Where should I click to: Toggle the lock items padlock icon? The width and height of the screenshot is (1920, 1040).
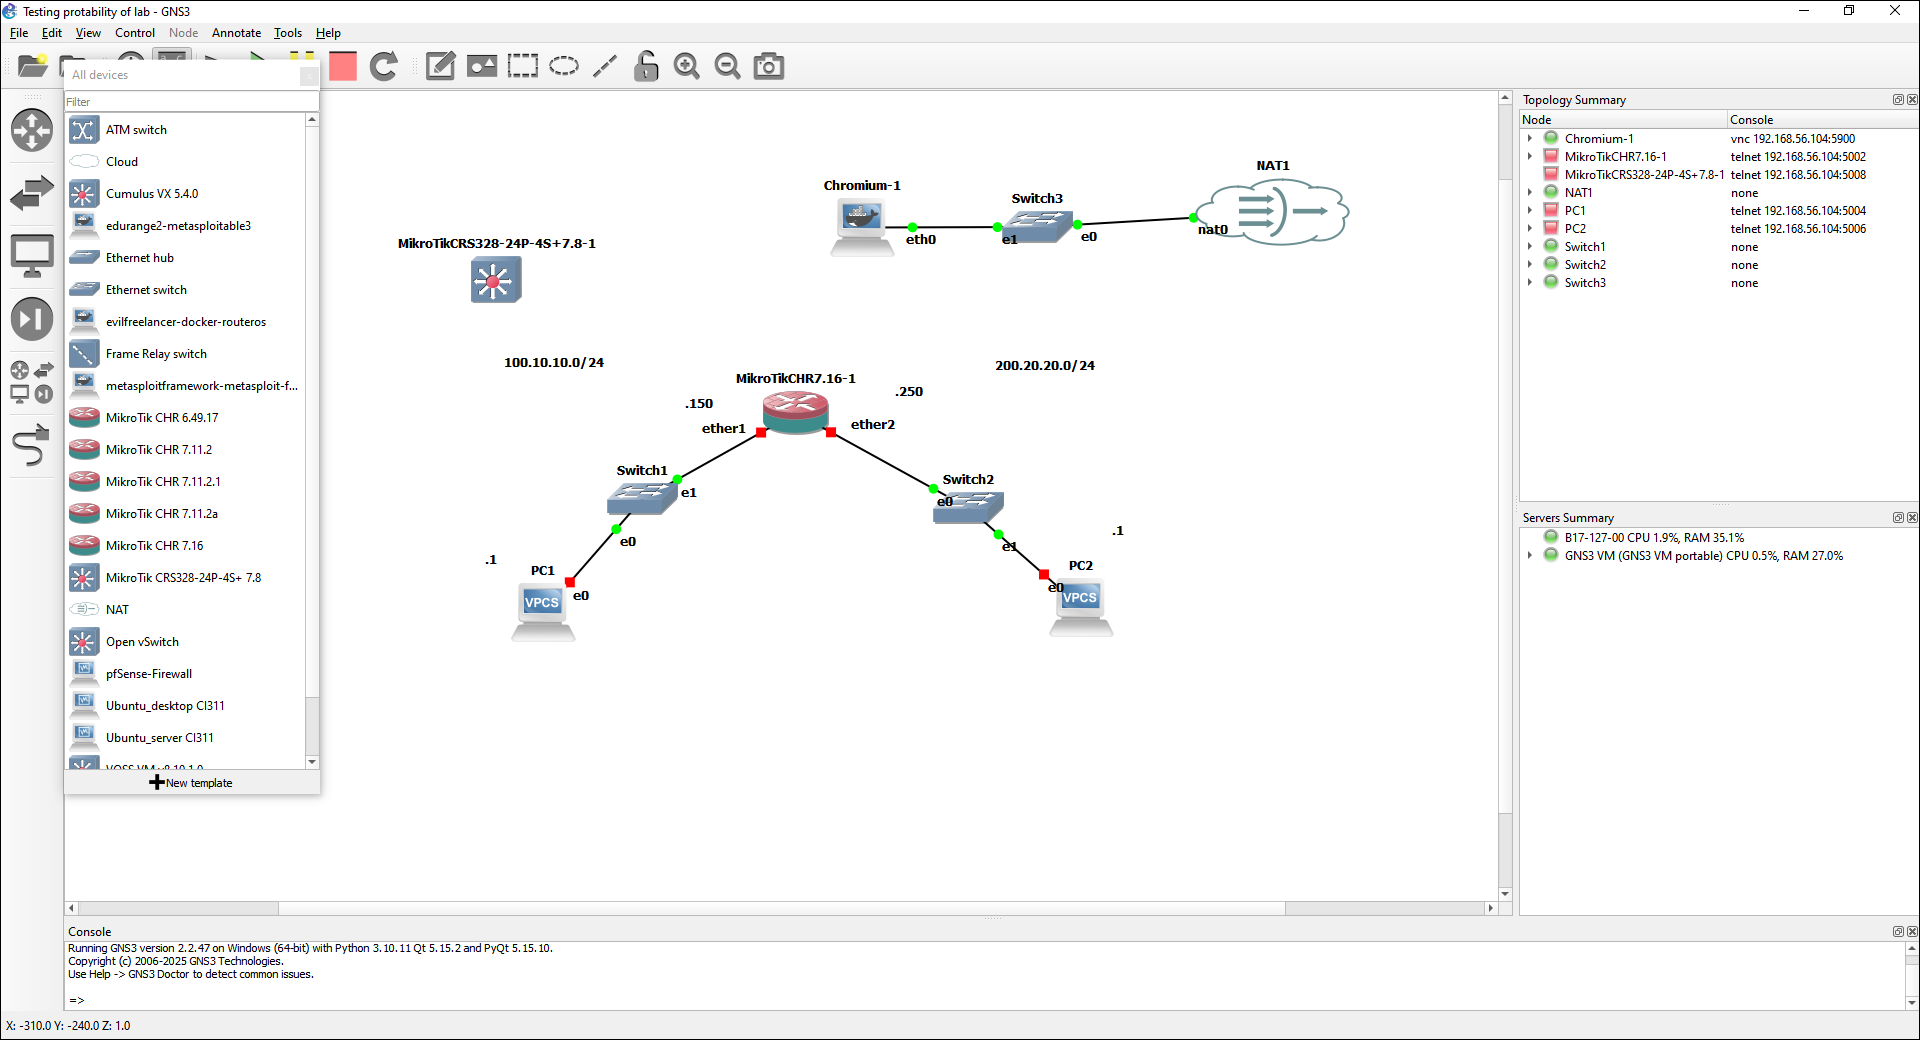click(646, 67)
